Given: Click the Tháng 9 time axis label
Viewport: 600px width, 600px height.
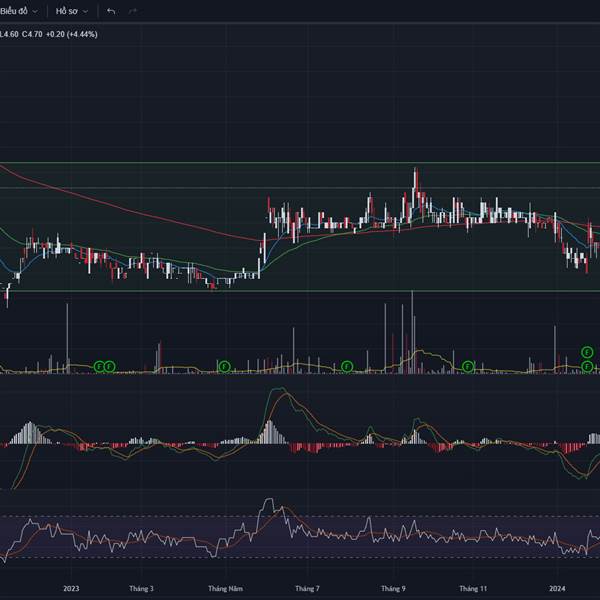Looking at the screenshot, I should pyautogui.click(x=393, y=588).
